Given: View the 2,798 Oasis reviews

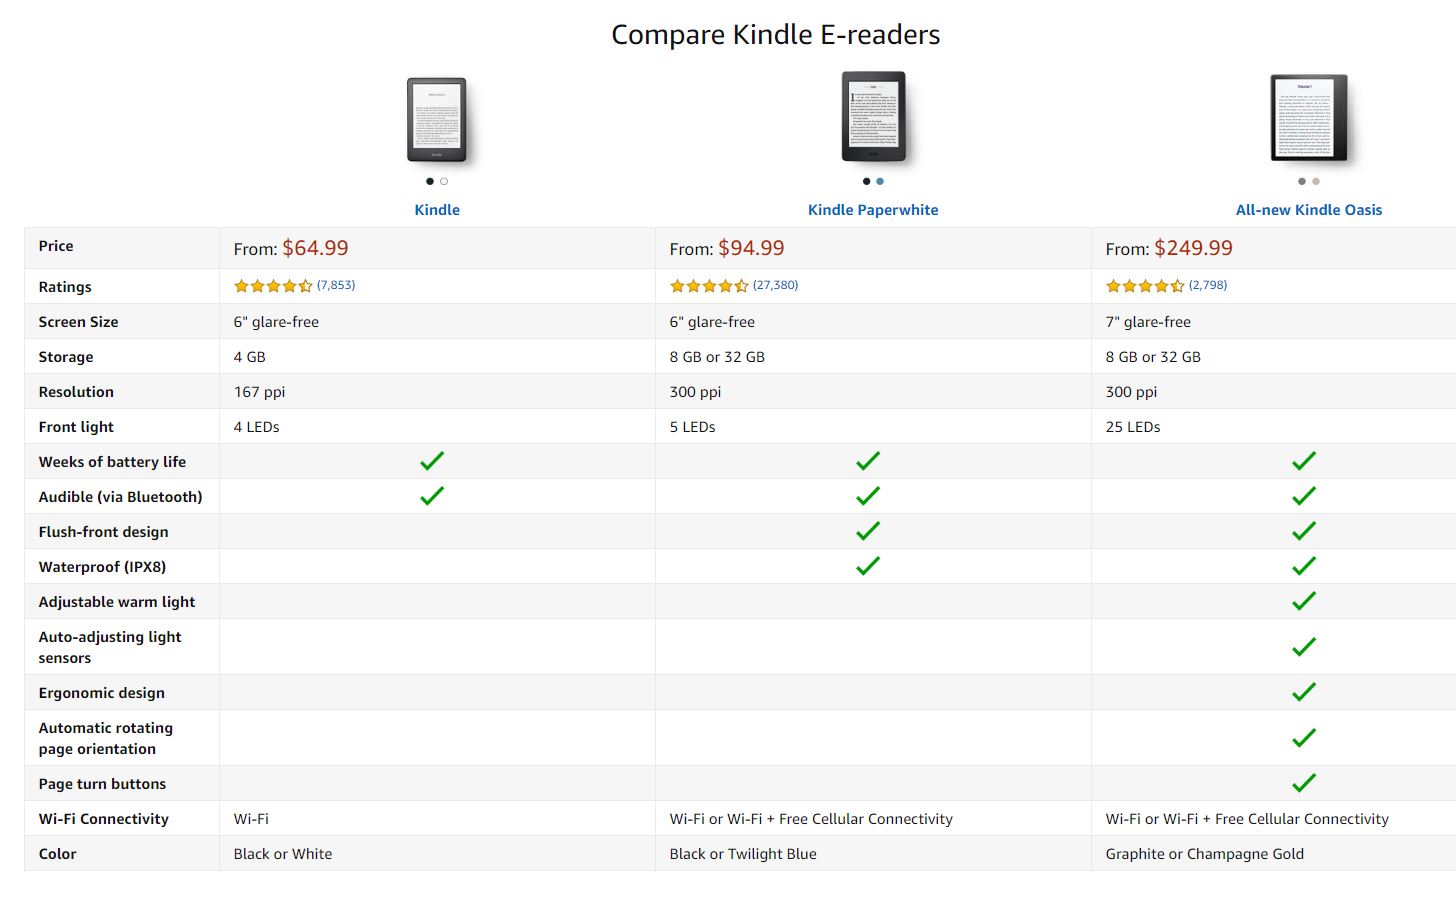Looking at the screenshot, I should (x=1208, y=285).
